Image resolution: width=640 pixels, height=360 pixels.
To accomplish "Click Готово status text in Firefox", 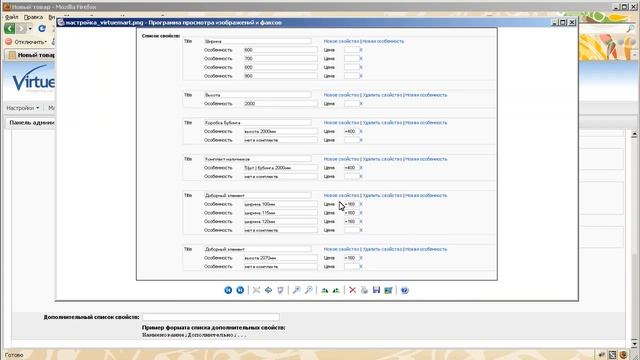I will (14, 355).
